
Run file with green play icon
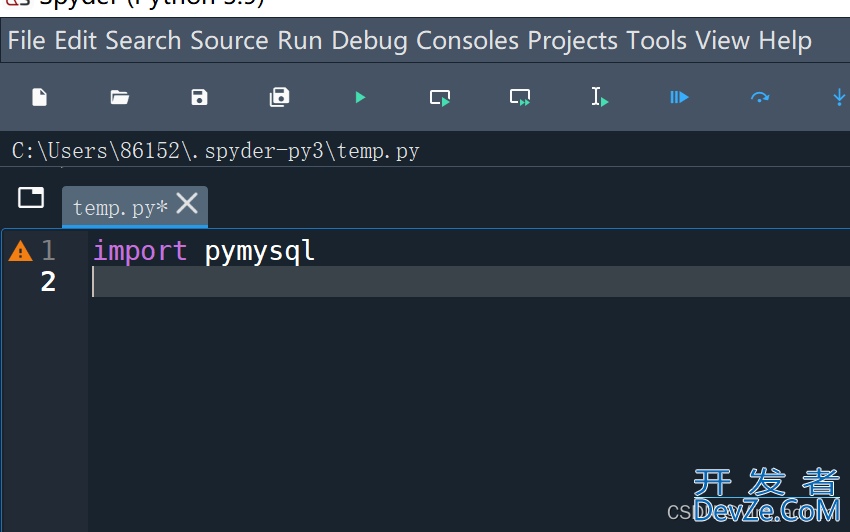(360, 98)
